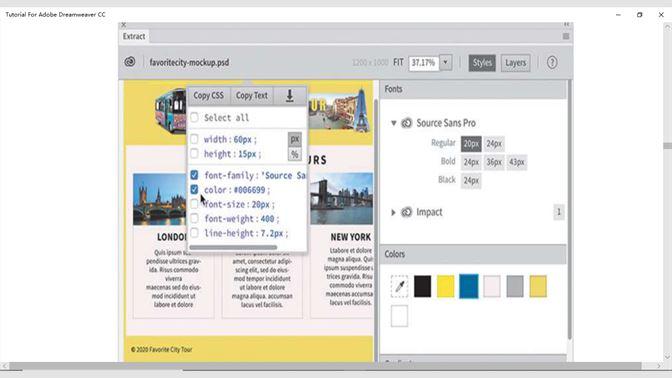Click Creative Cloud icon next to Source Sans Pro
This screenshot has width=672, height=378.
coord(406,123)
